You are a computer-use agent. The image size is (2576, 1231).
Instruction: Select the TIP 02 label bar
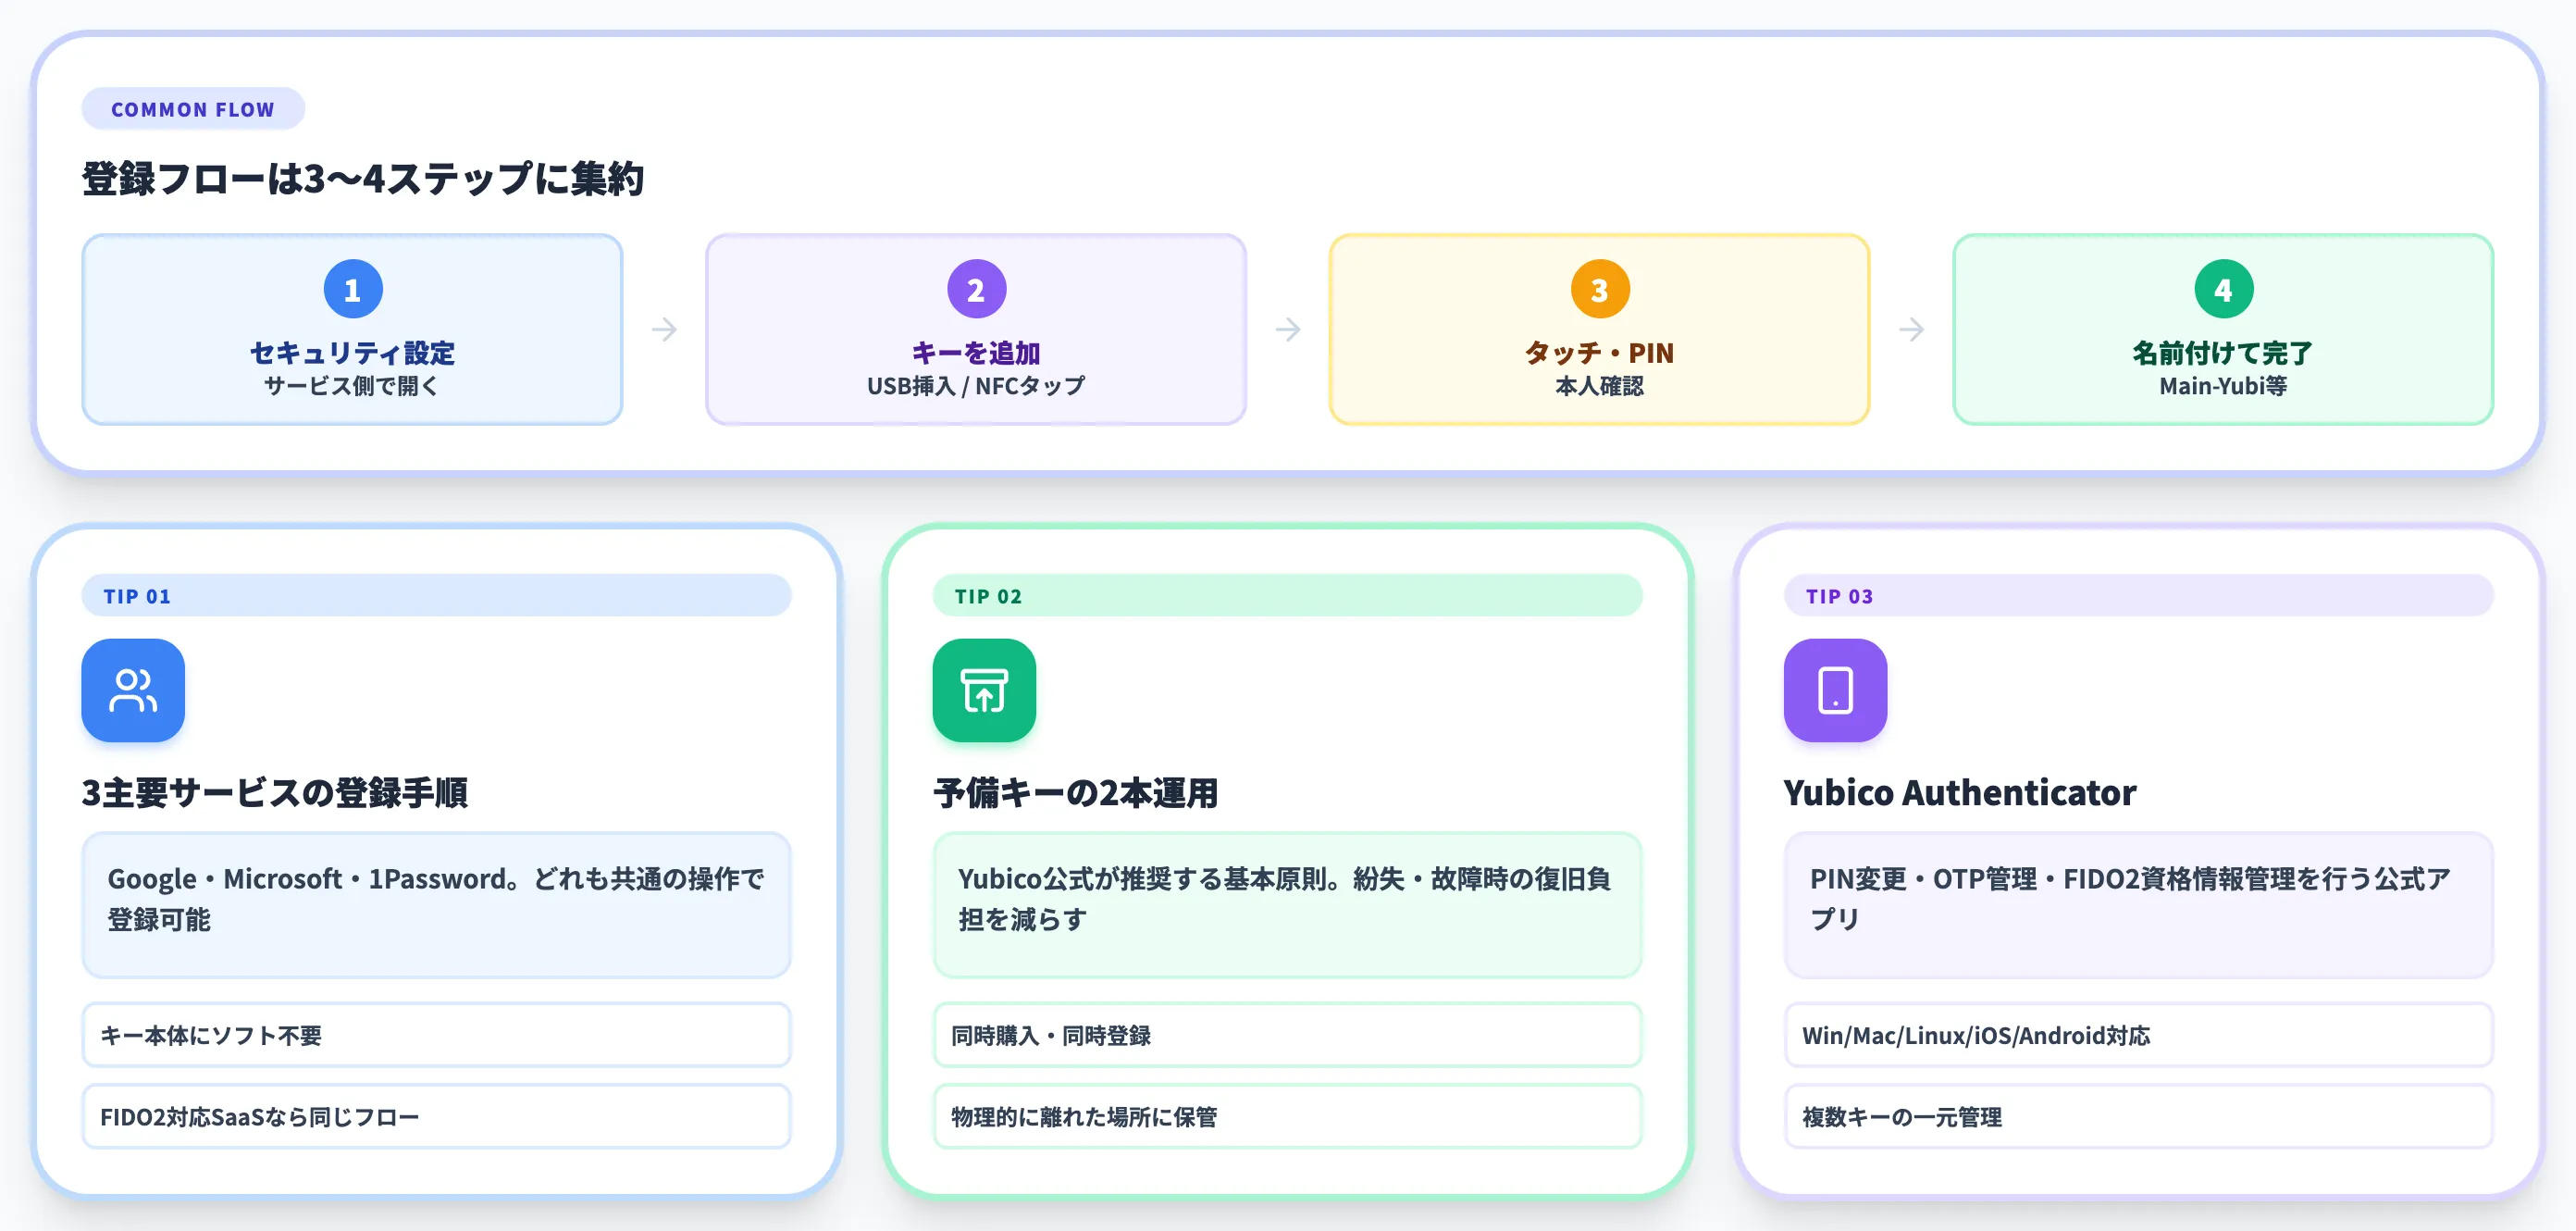click(x=1287, y=595)
